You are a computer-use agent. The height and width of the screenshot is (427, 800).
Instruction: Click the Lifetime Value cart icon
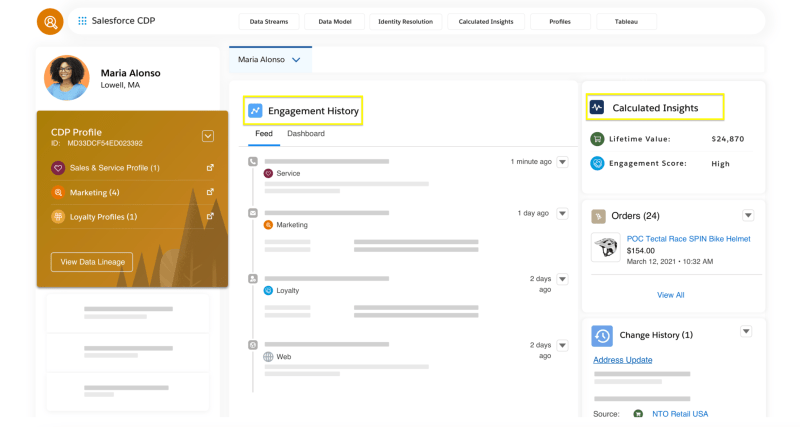[597, 139]
